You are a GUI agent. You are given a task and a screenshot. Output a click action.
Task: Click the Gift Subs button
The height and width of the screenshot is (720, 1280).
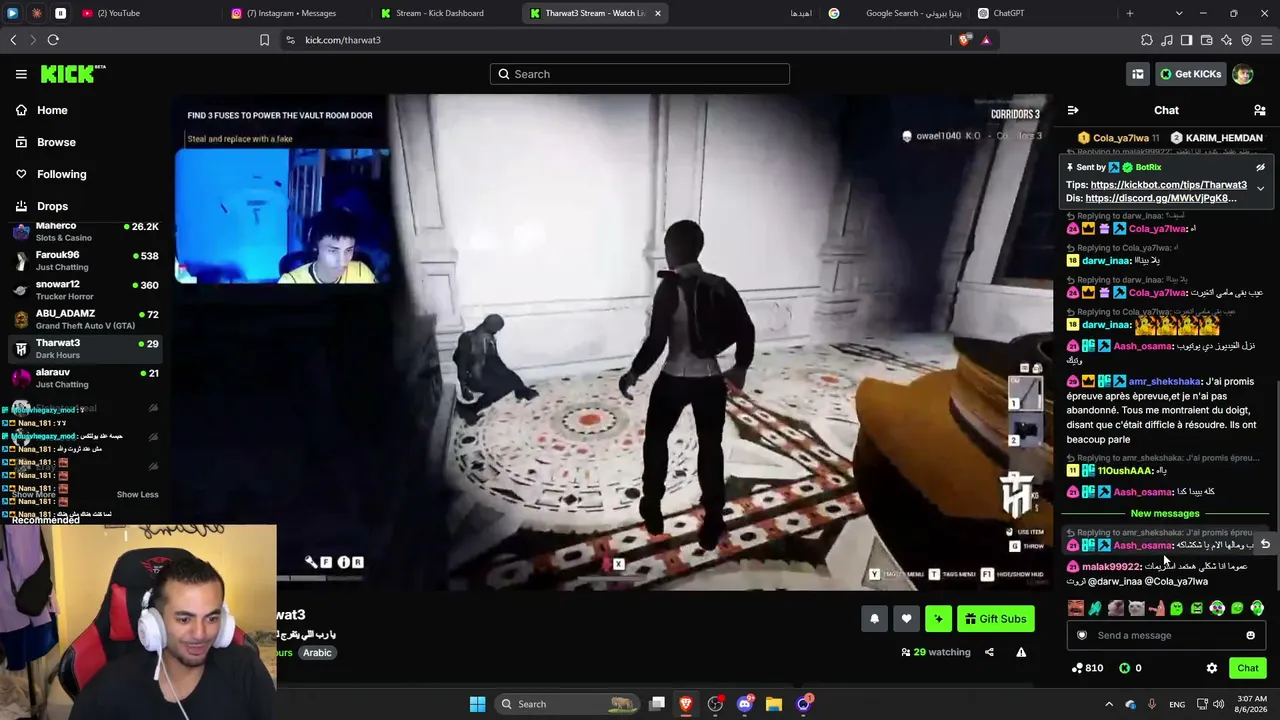pos(995,619)
